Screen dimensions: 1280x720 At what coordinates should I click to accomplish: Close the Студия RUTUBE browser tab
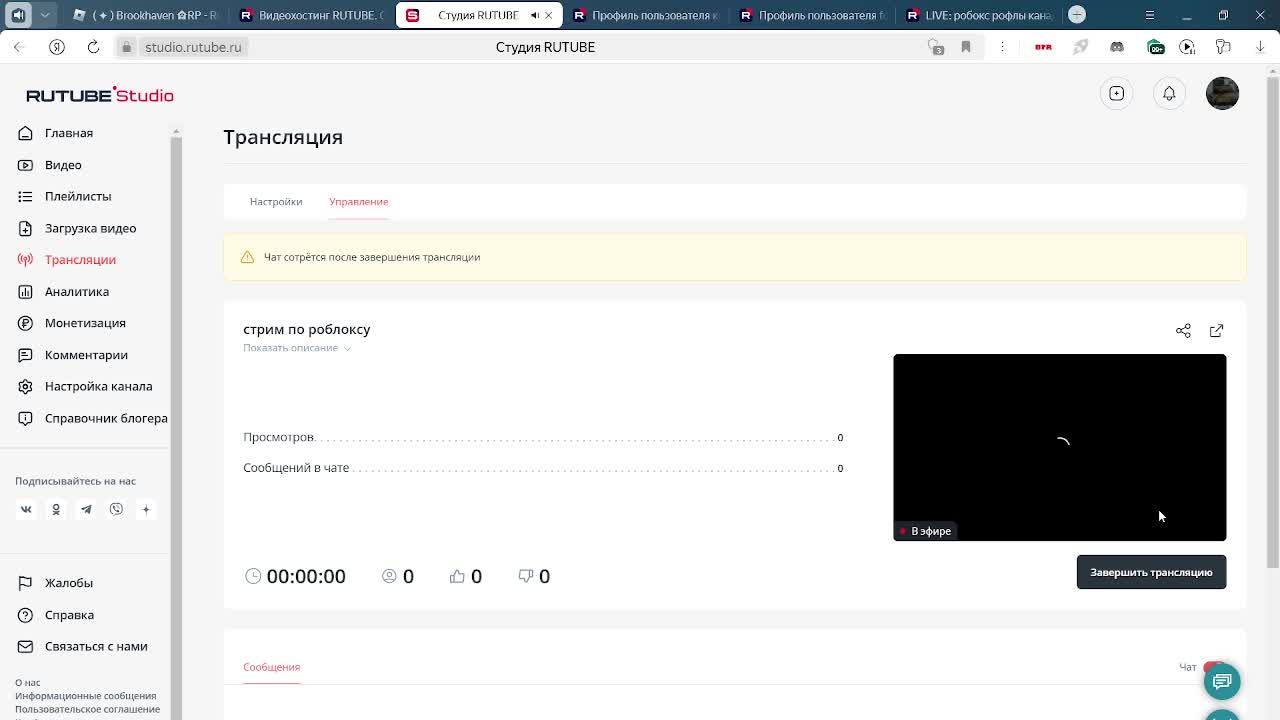[548, 15]
